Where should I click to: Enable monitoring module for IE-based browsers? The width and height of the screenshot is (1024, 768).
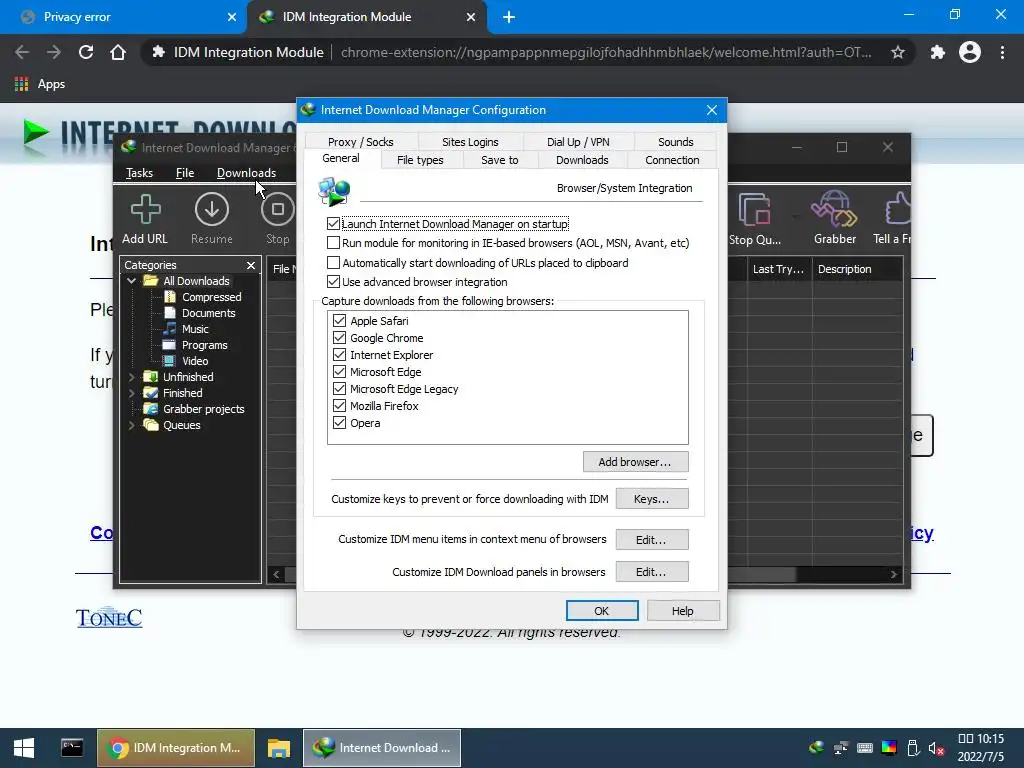(333, 243)
